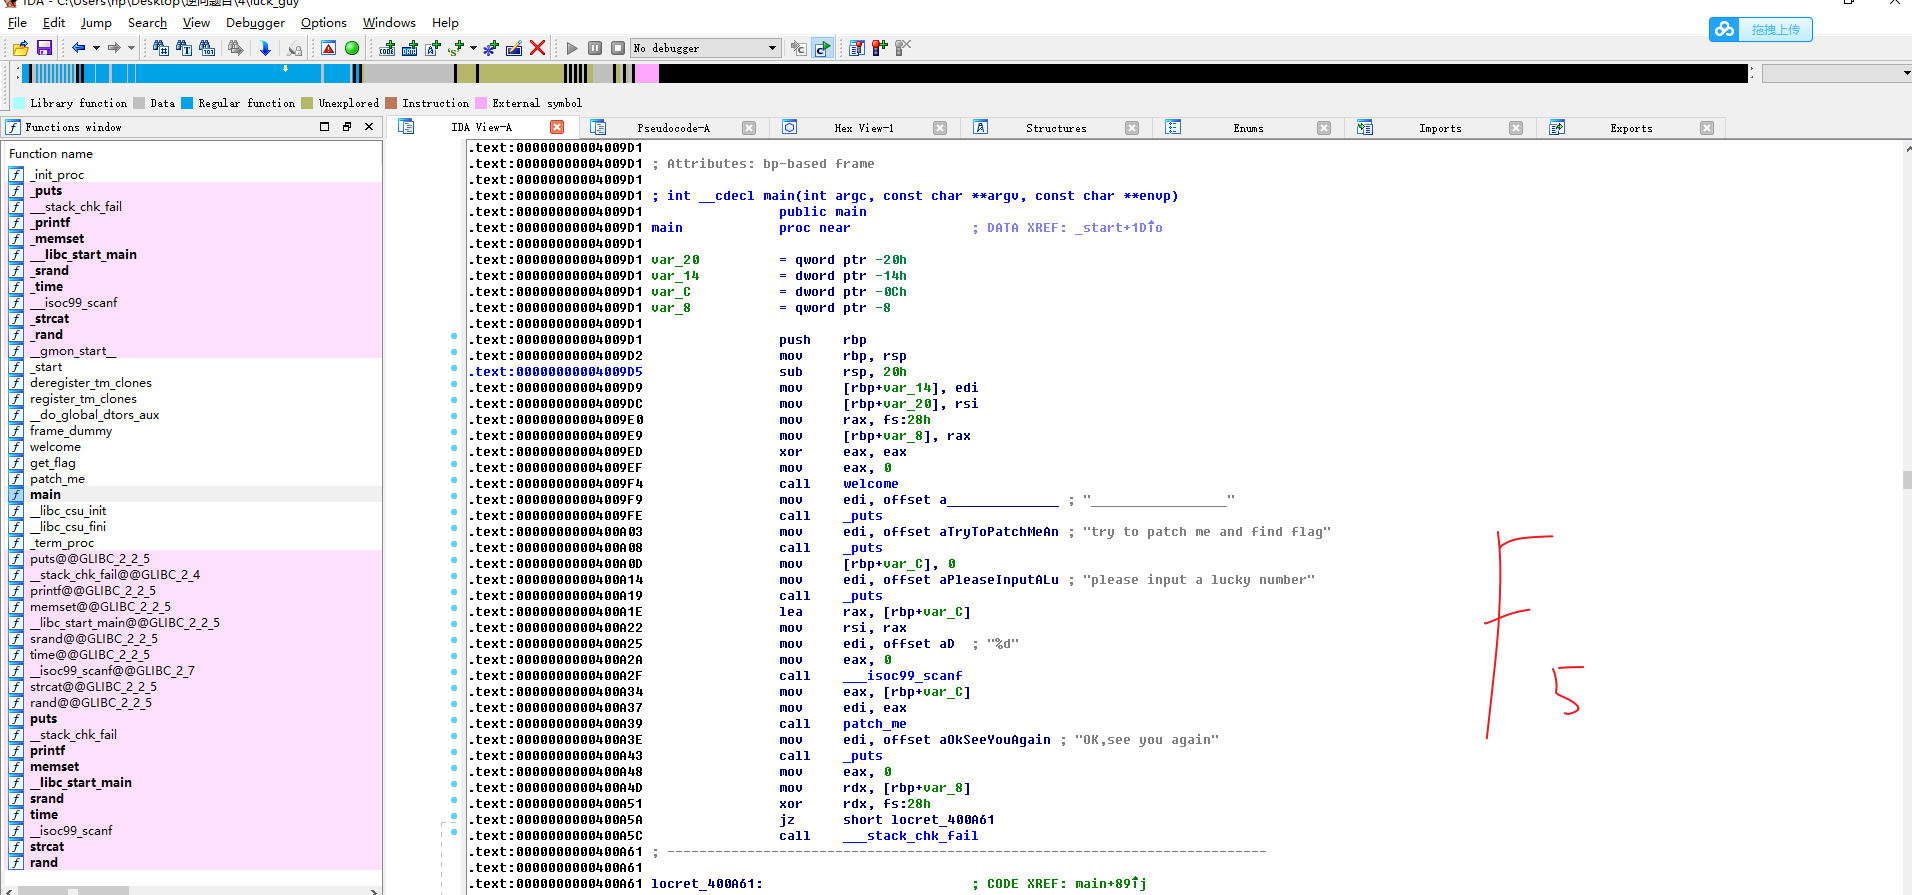This screenshot has height=895, width=1912.
Task: Click the green circle toolbar icon
Action: [352, 48]
